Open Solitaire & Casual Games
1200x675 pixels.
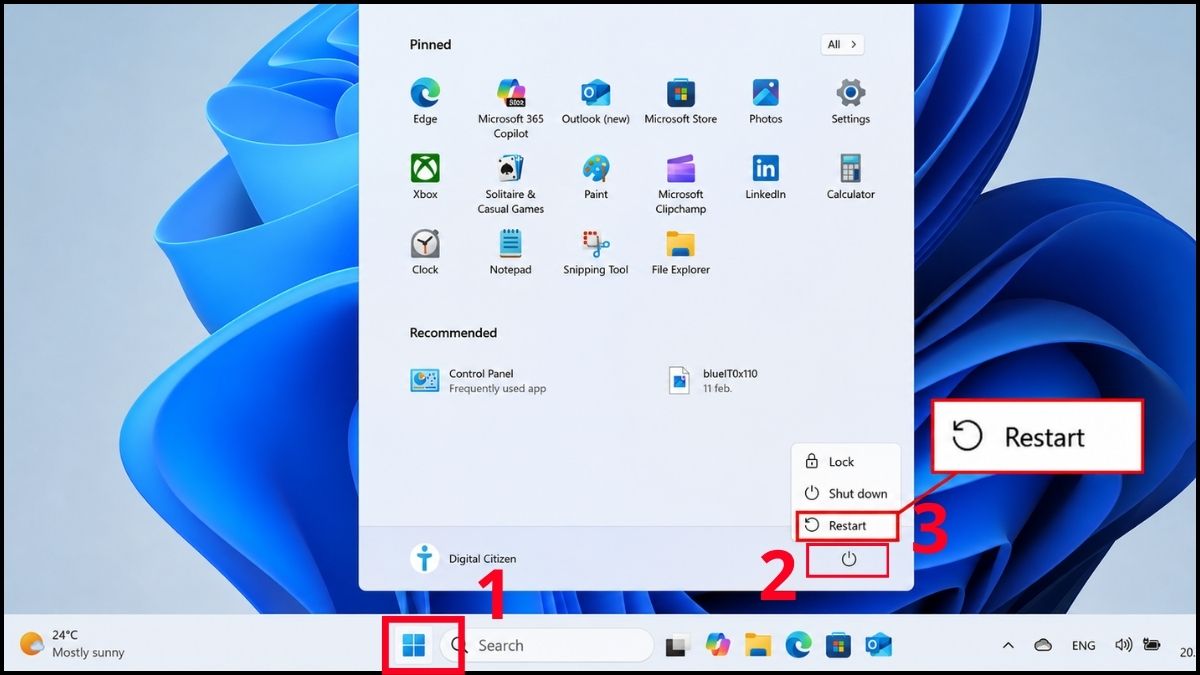(511, 184)
